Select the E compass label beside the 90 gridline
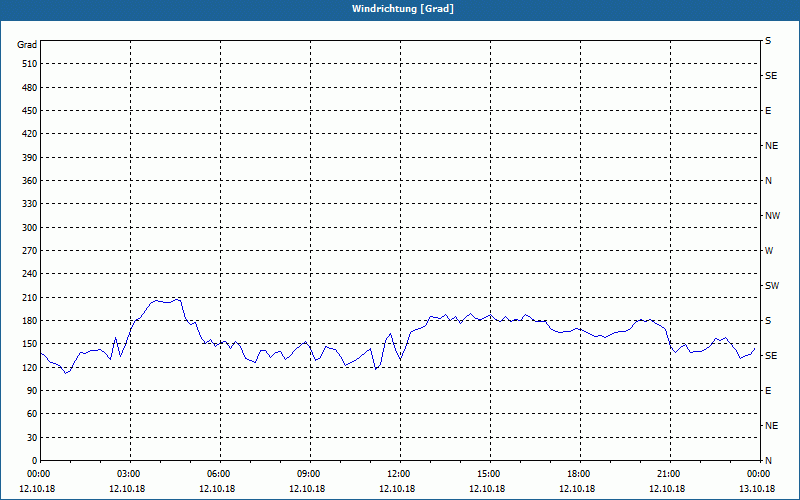Screen dimensions: 800x500 click(768, 391)
